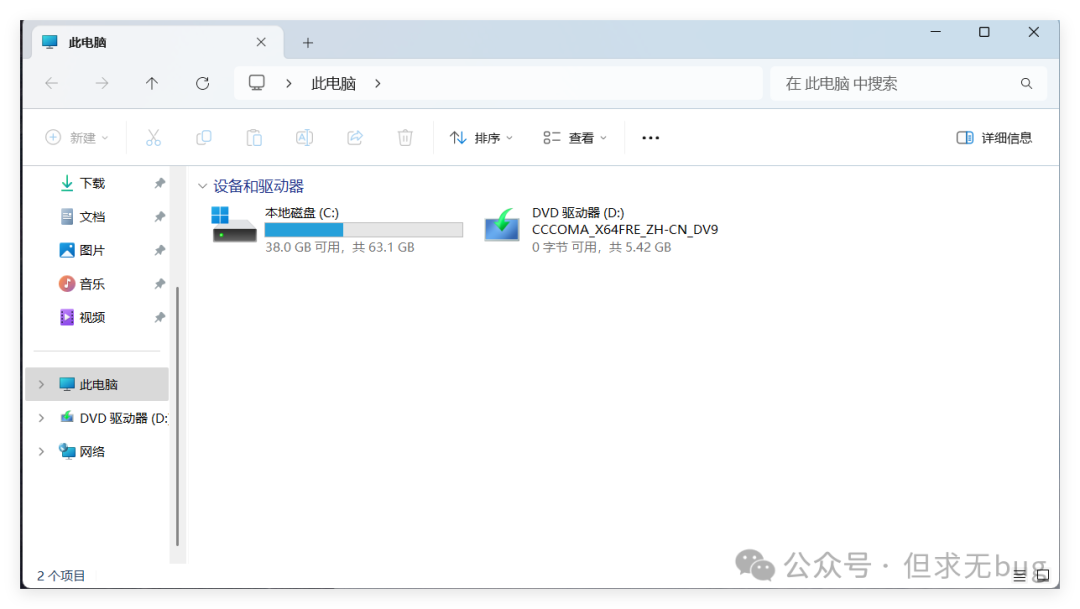Click the Copy icon in toolbar

click(x=204, y=138)
